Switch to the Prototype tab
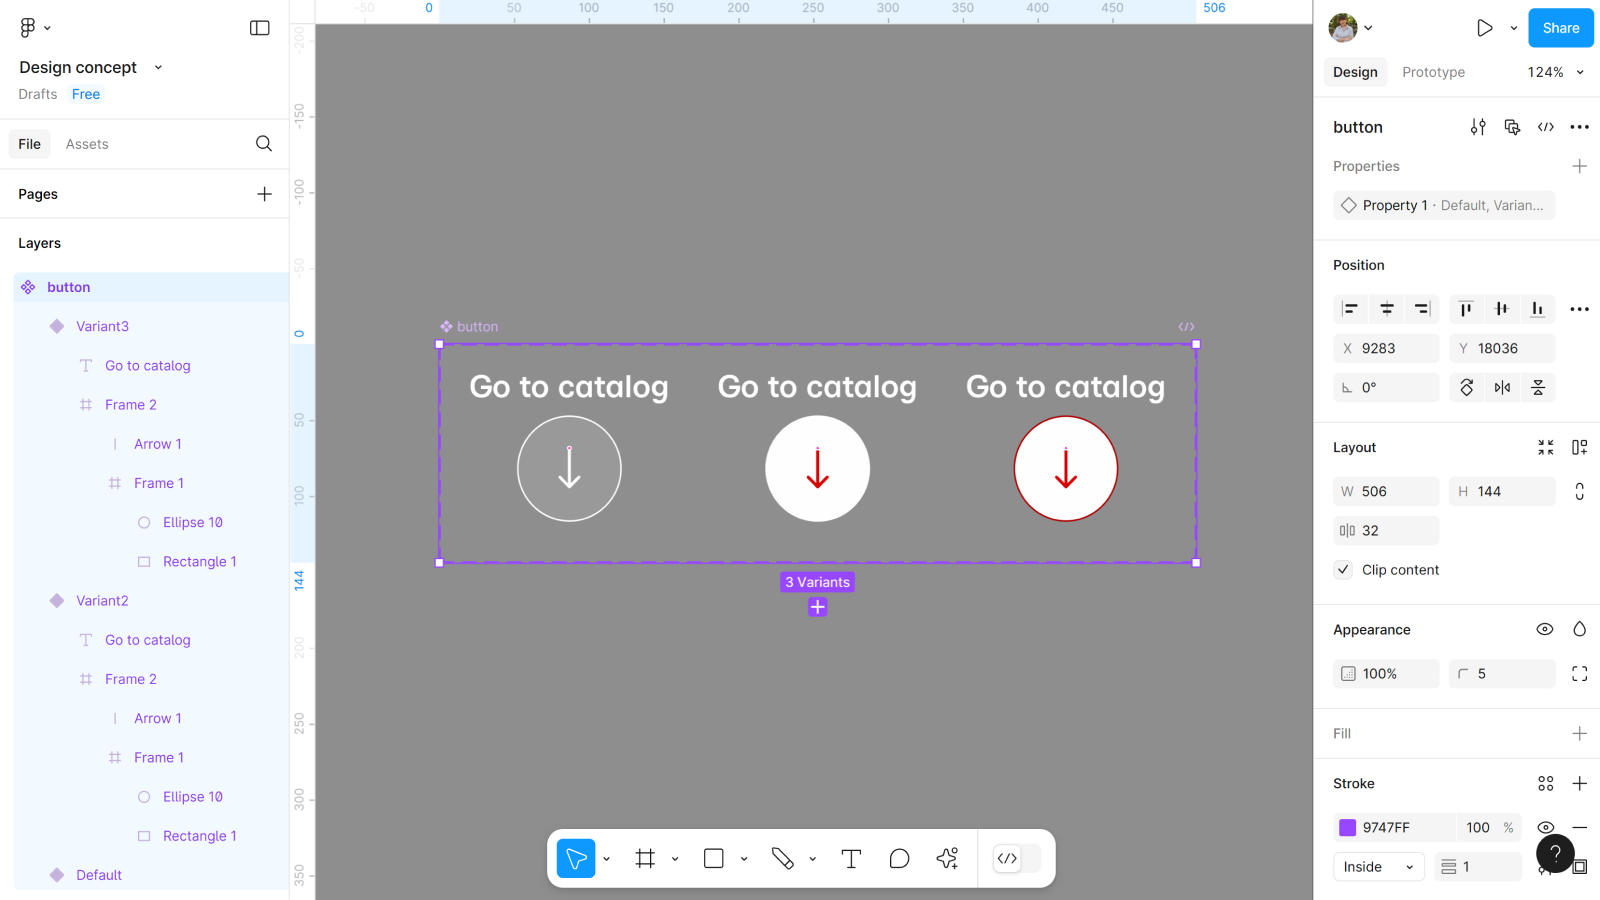This screenshot has width=1600, height=900. click(1433, 72)
